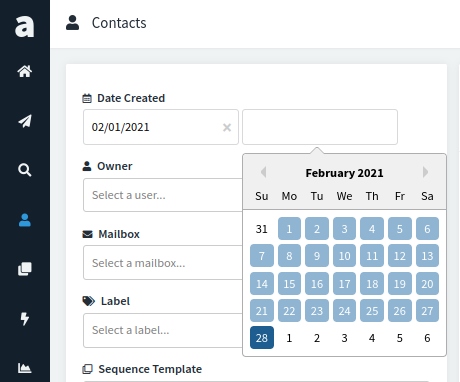The image size is (460, 382).
Task: Pick February 28 in the calendar
Action: click(x=262, y=338)
